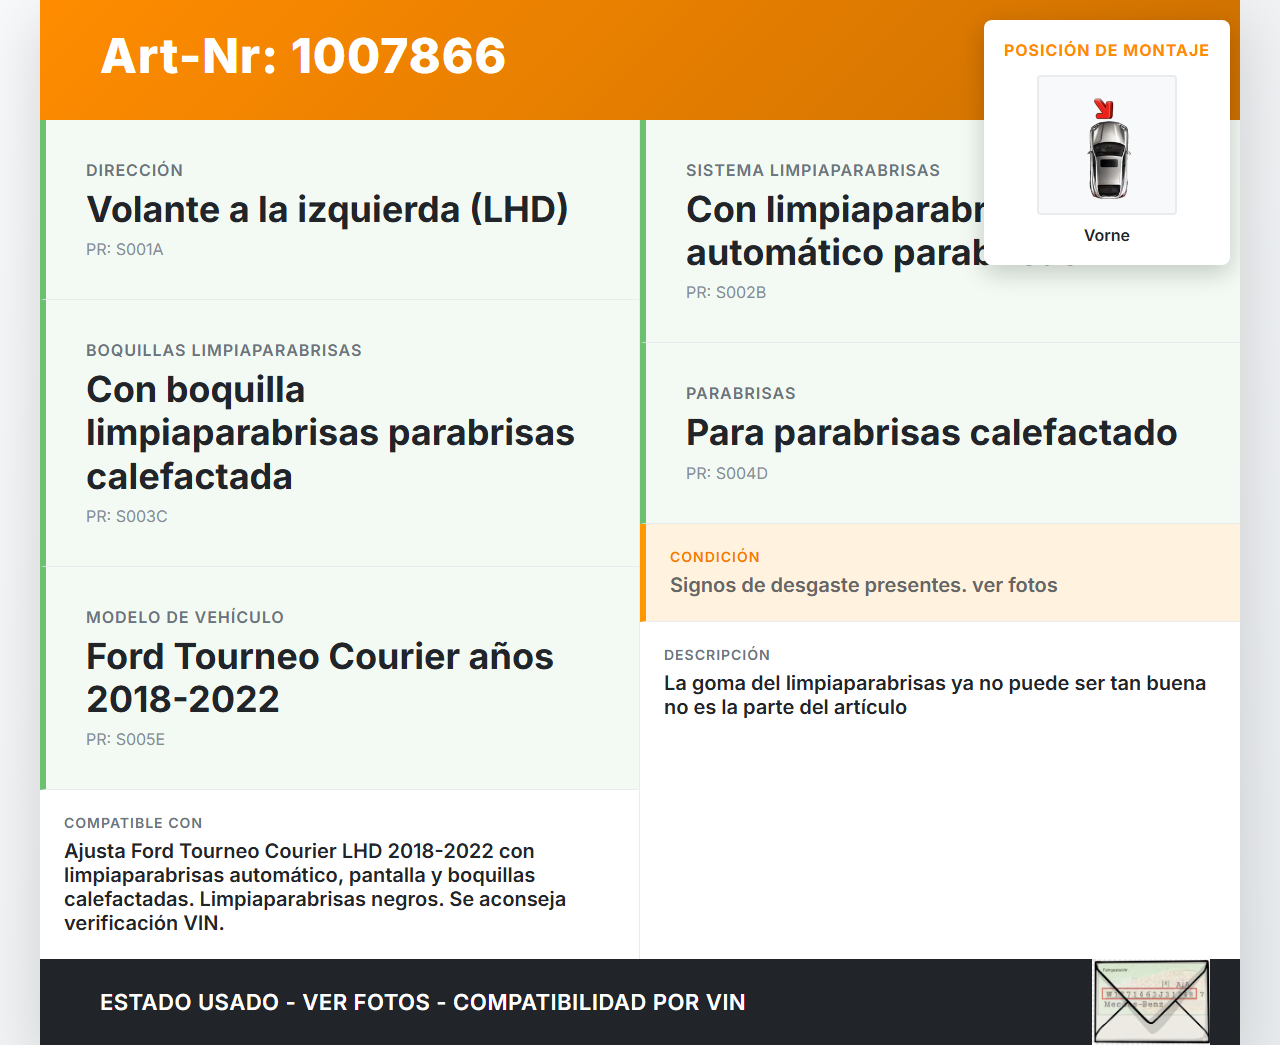
Task: Click the Ajusta Ford Tourneo Courier compatibility paragraph
Action: (x=315, y=887)
